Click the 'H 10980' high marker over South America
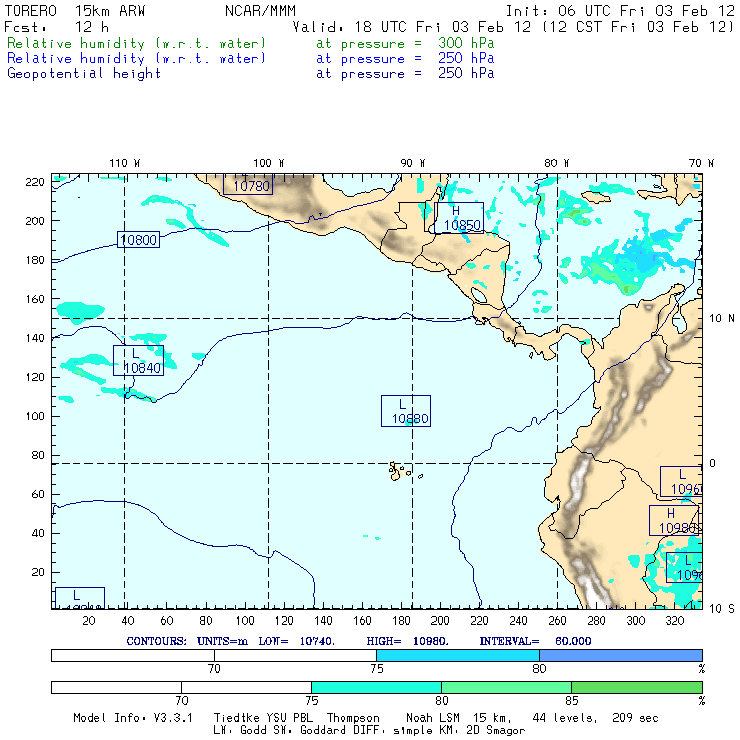The width and height of the screenshot is (740, 740). 675,521
